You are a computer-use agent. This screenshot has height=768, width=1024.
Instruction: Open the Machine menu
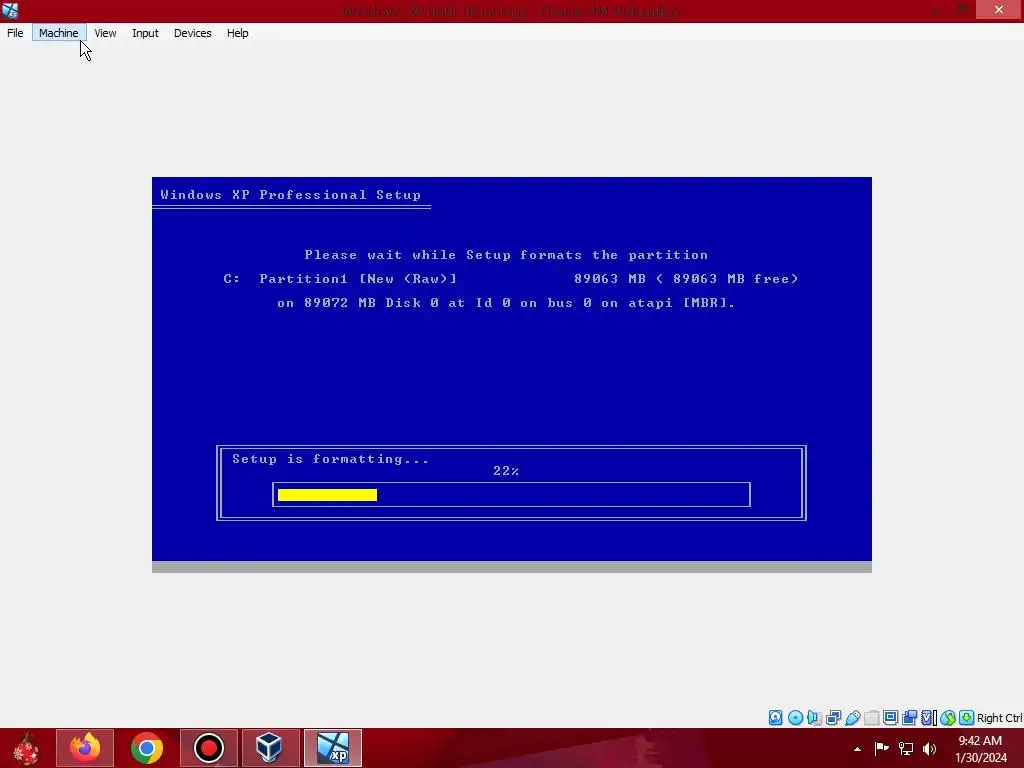pos(59,33)
